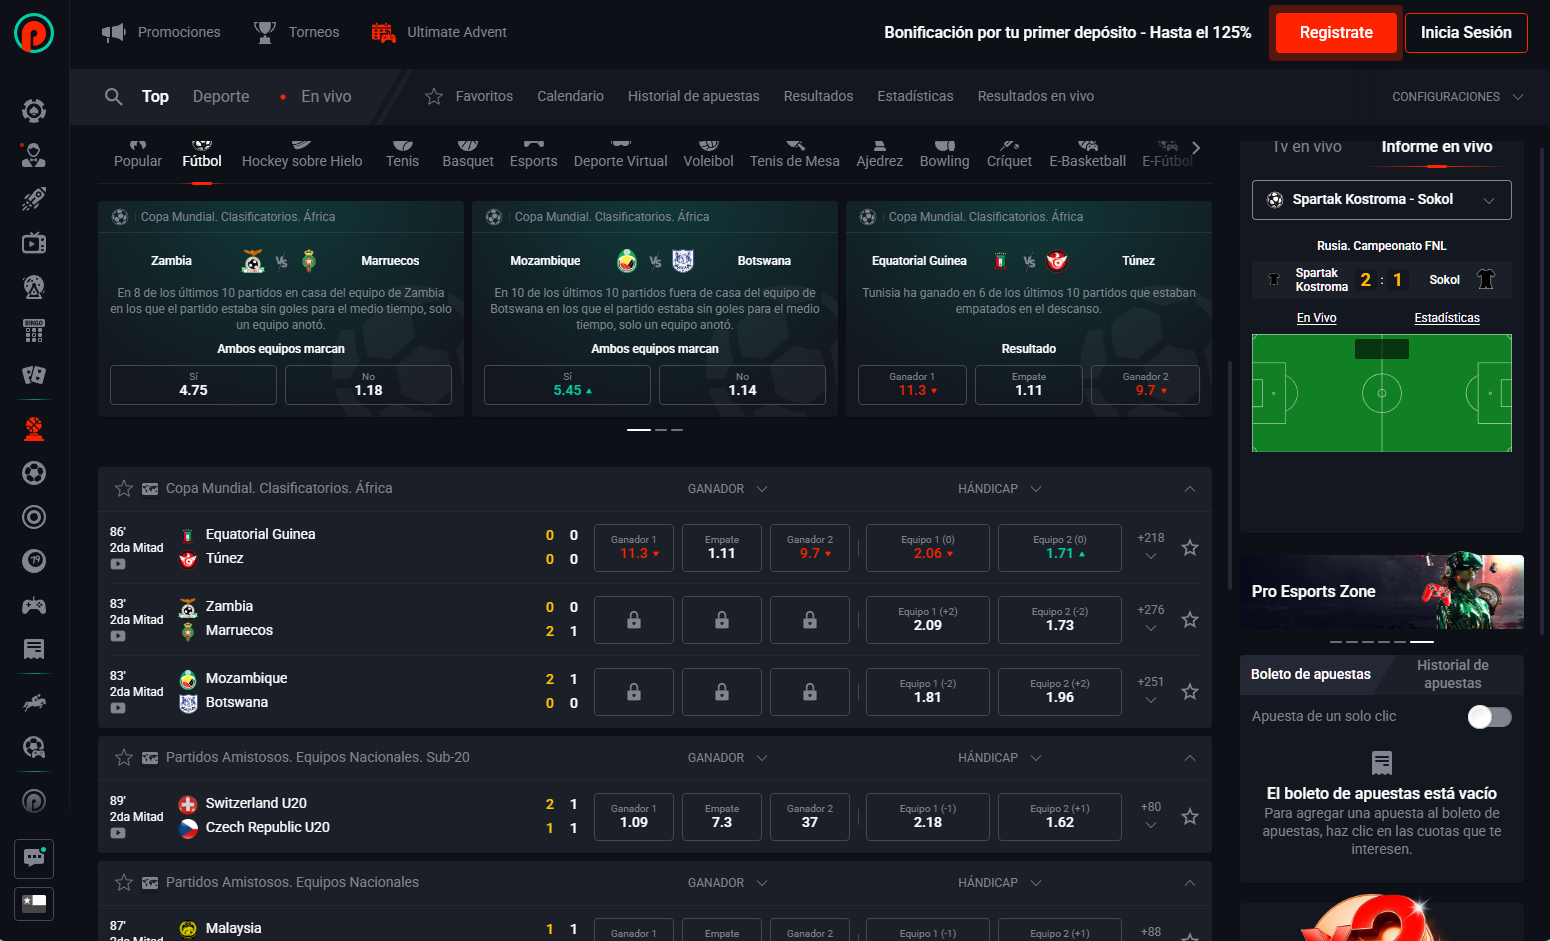This screenshot has height=941, width=1550.
Task: Open the playing cards sidebar icon
Action: [x=34, y=375]
